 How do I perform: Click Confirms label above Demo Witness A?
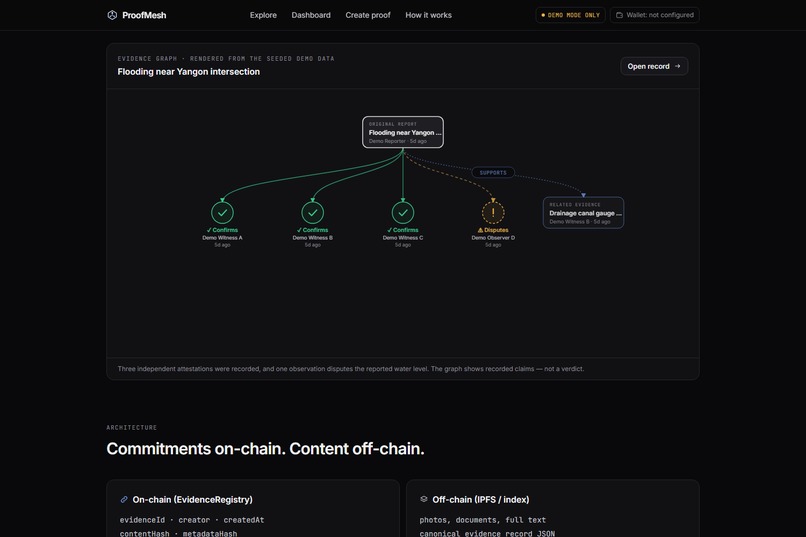[222, 230]
